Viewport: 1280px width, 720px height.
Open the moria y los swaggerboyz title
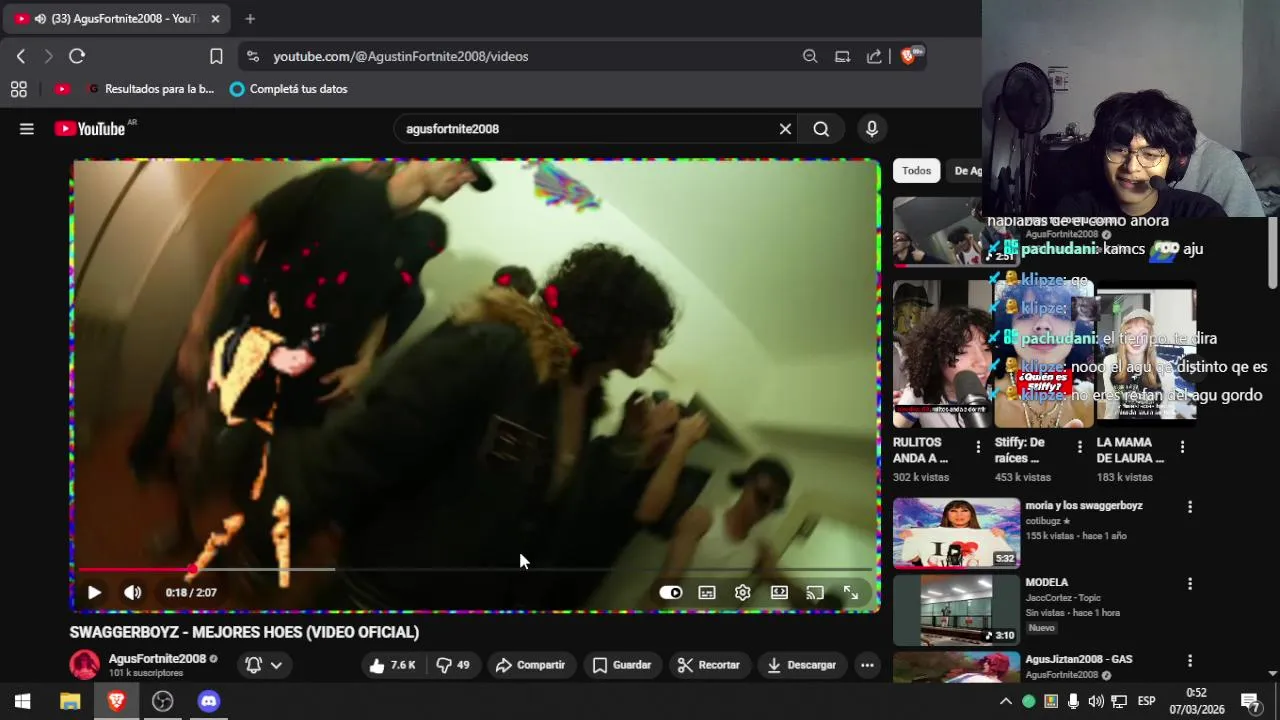[1084, 506]
